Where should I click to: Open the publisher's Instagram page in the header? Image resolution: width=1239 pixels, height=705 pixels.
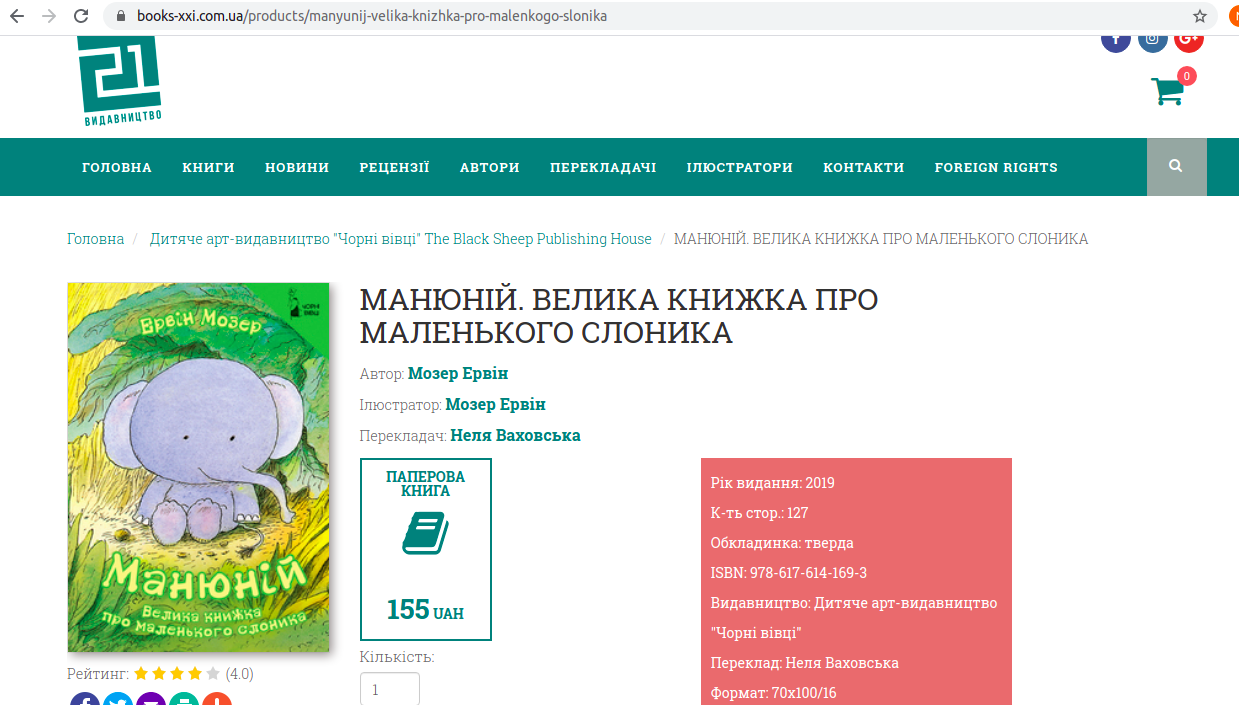pyautogui.click(x=1153, y=40)
